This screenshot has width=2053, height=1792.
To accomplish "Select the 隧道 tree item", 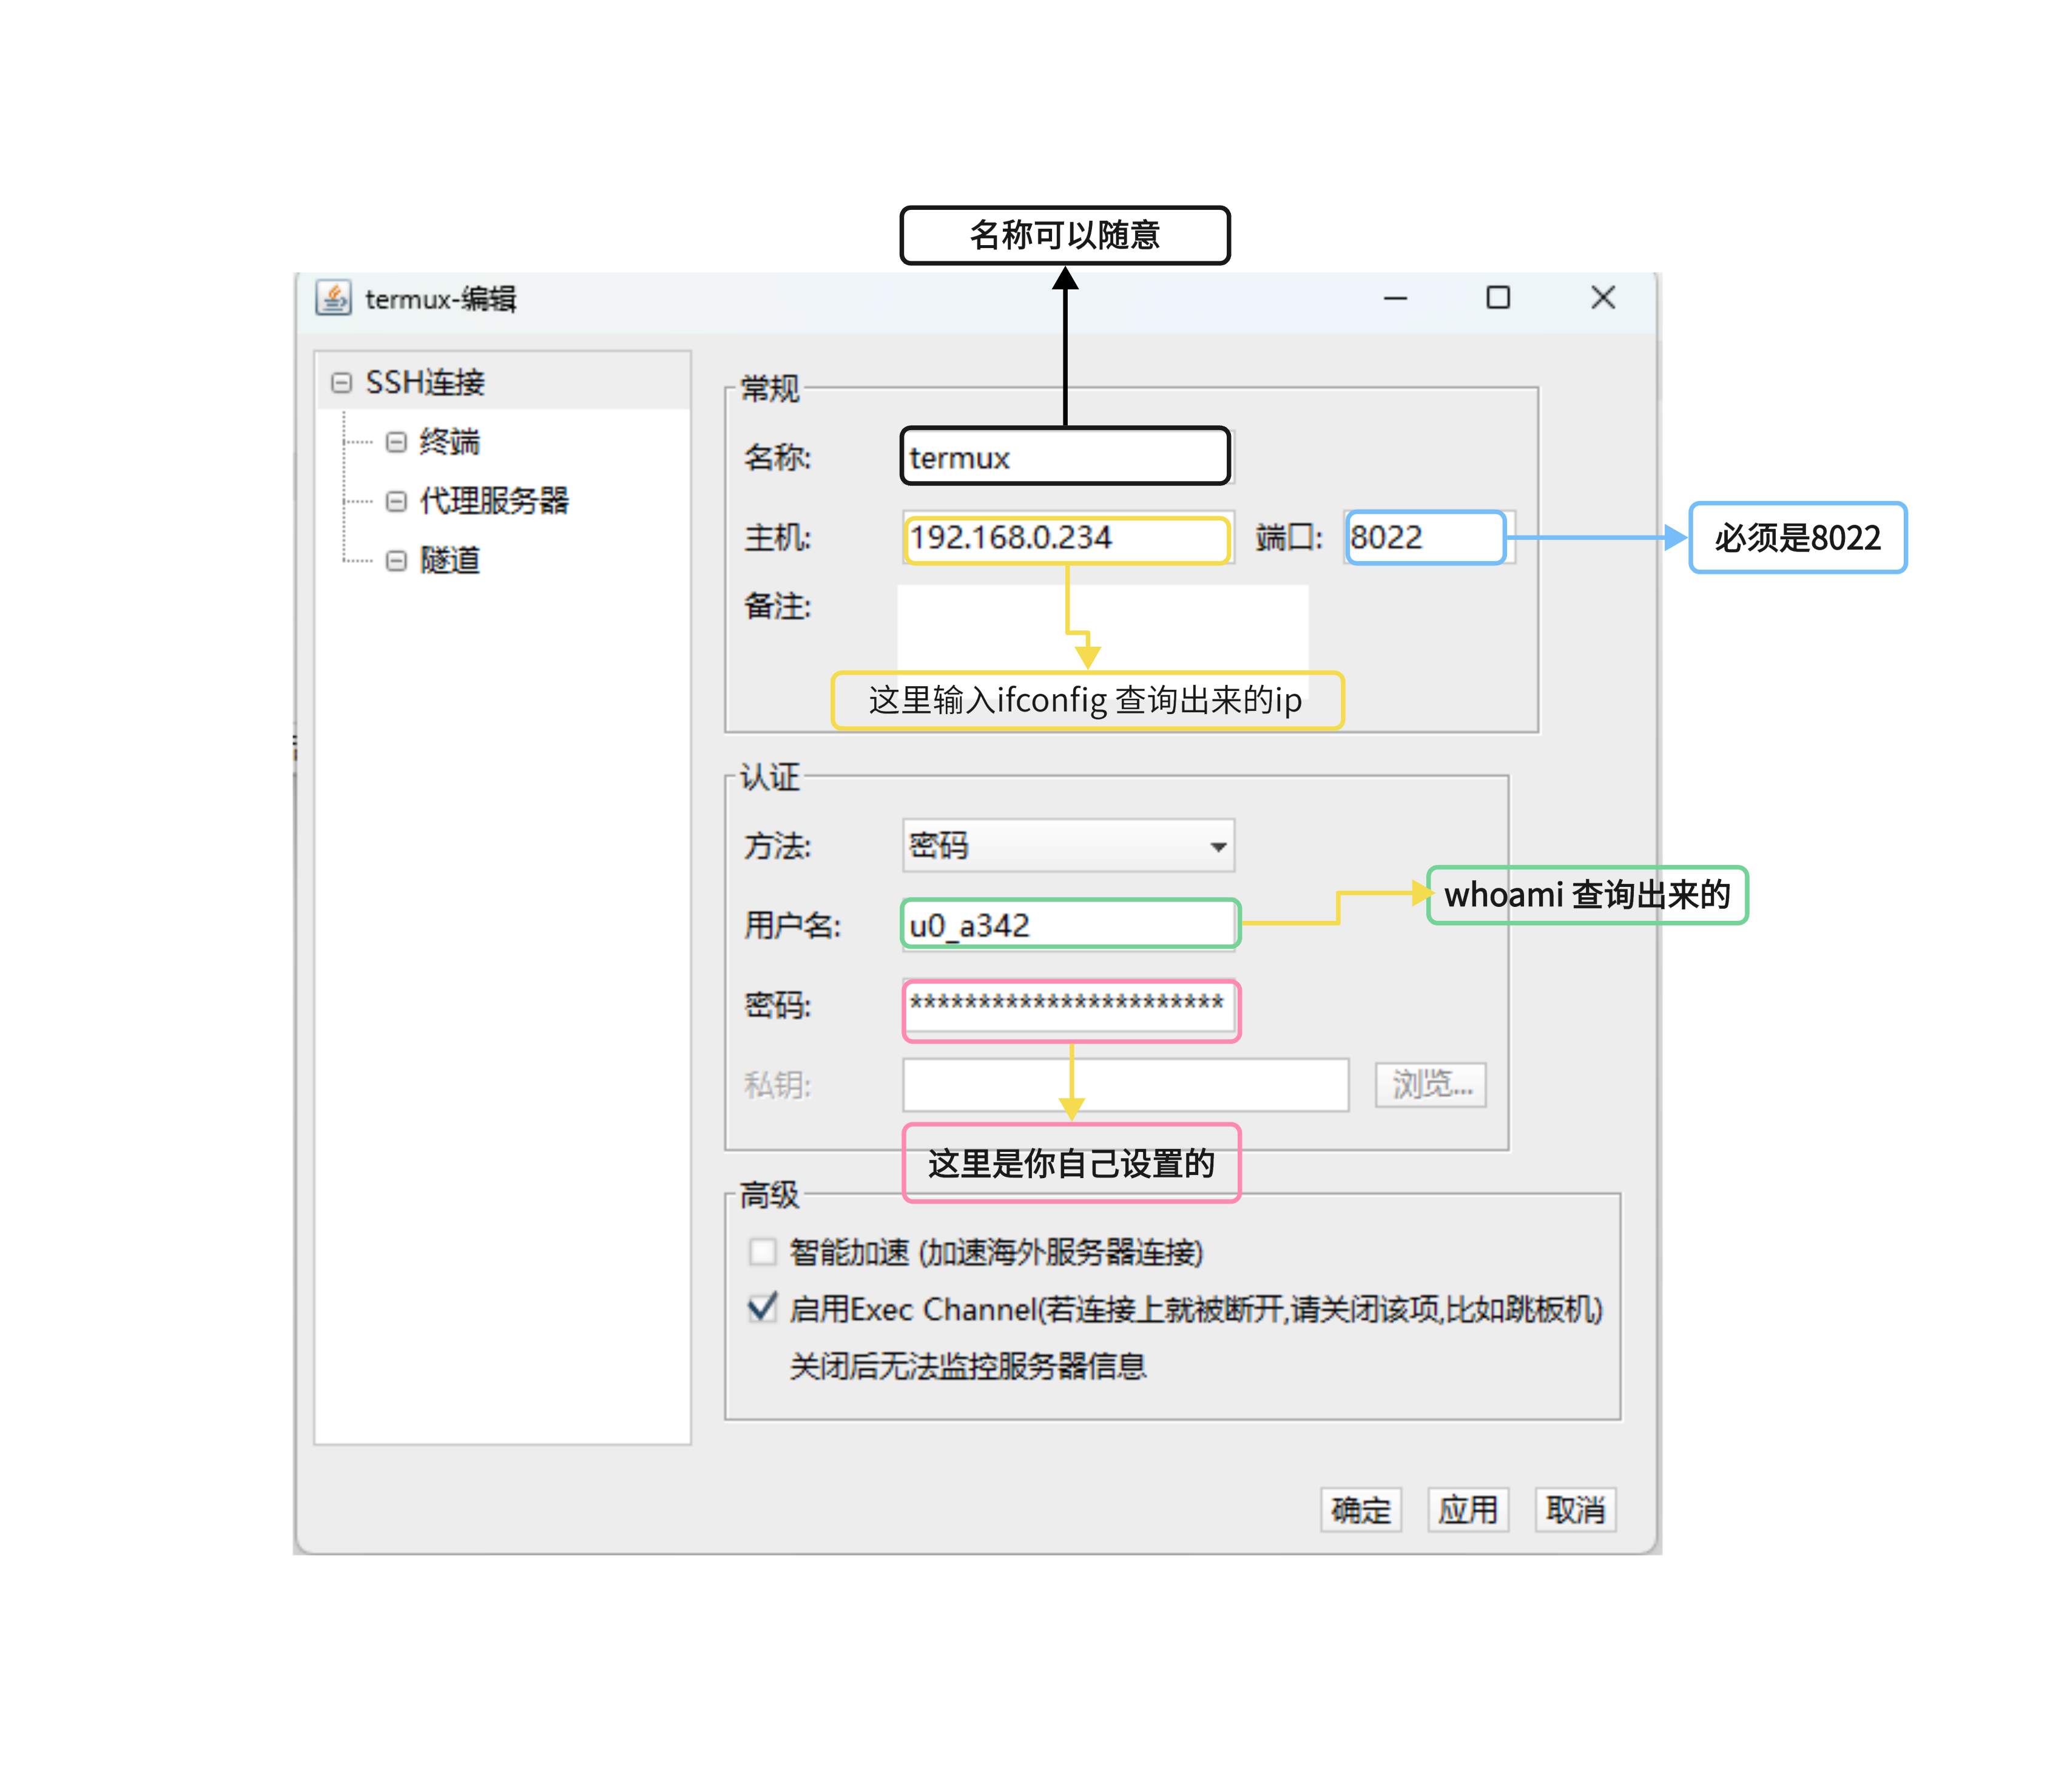I will (449, 560).
